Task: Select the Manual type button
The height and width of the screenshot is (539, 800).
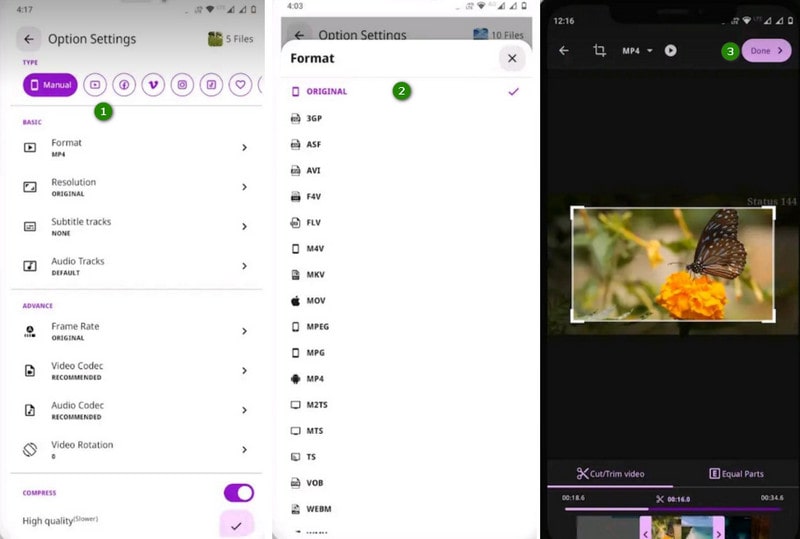Action: (x=50, y=85)
